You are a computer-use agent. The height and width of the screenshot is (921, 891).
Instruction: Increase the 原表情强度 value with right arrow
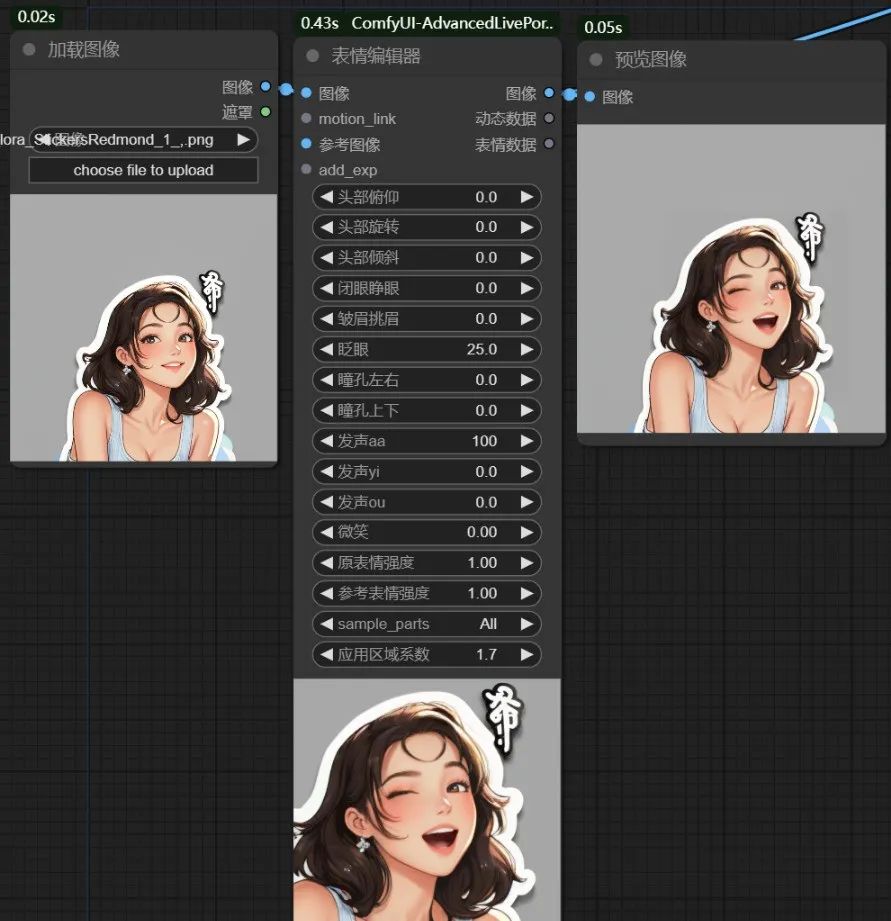(x=527, y=563)
